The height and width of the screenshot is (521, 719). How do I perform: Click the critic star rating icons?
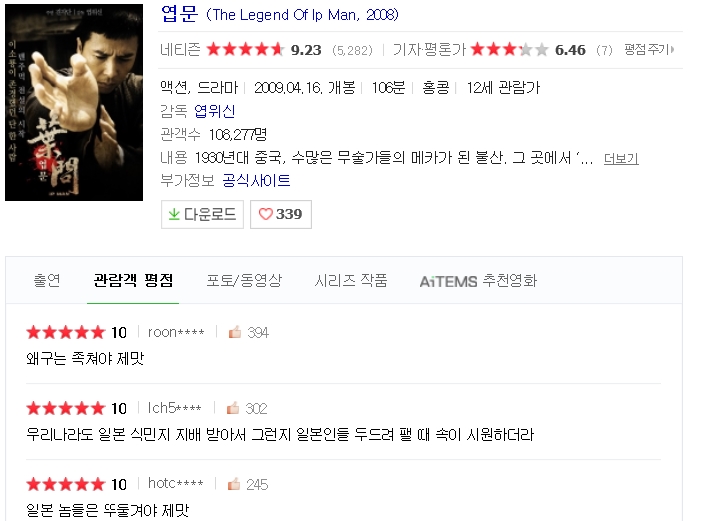pyautogui.click(x=509, y=49)
